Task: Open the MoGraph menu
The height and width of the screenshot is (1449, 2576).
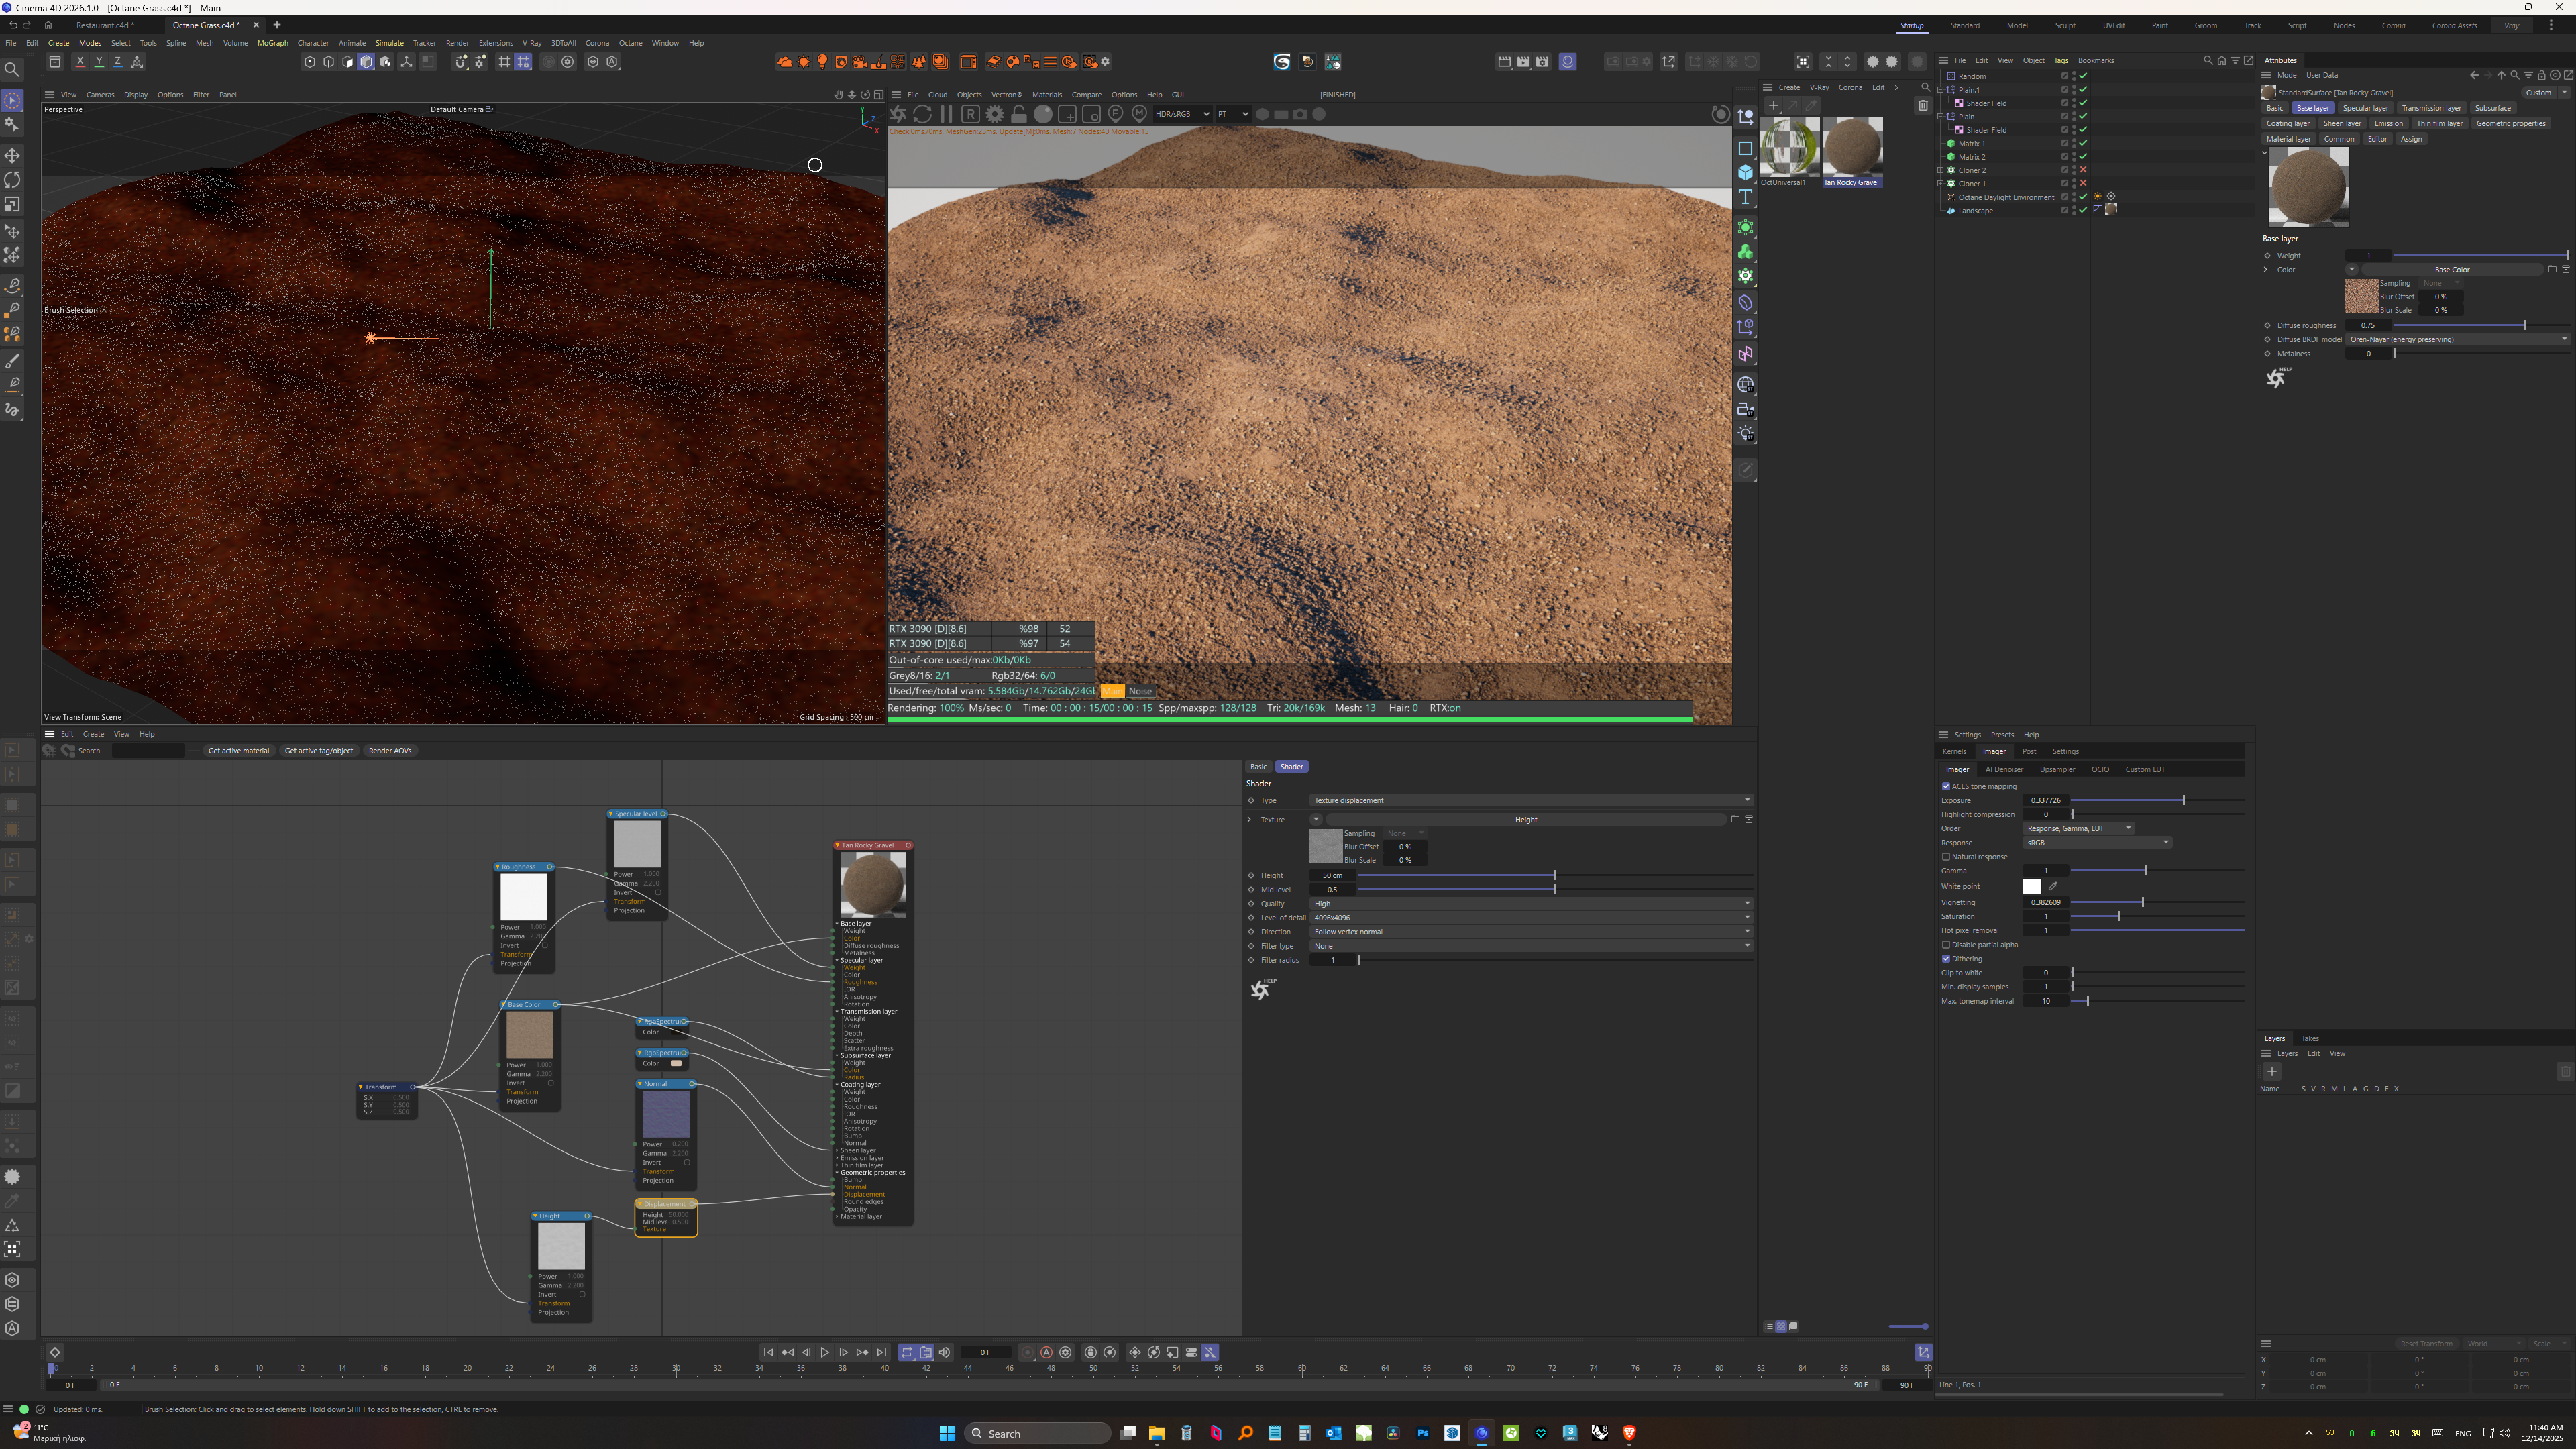Action: (272, 43)
